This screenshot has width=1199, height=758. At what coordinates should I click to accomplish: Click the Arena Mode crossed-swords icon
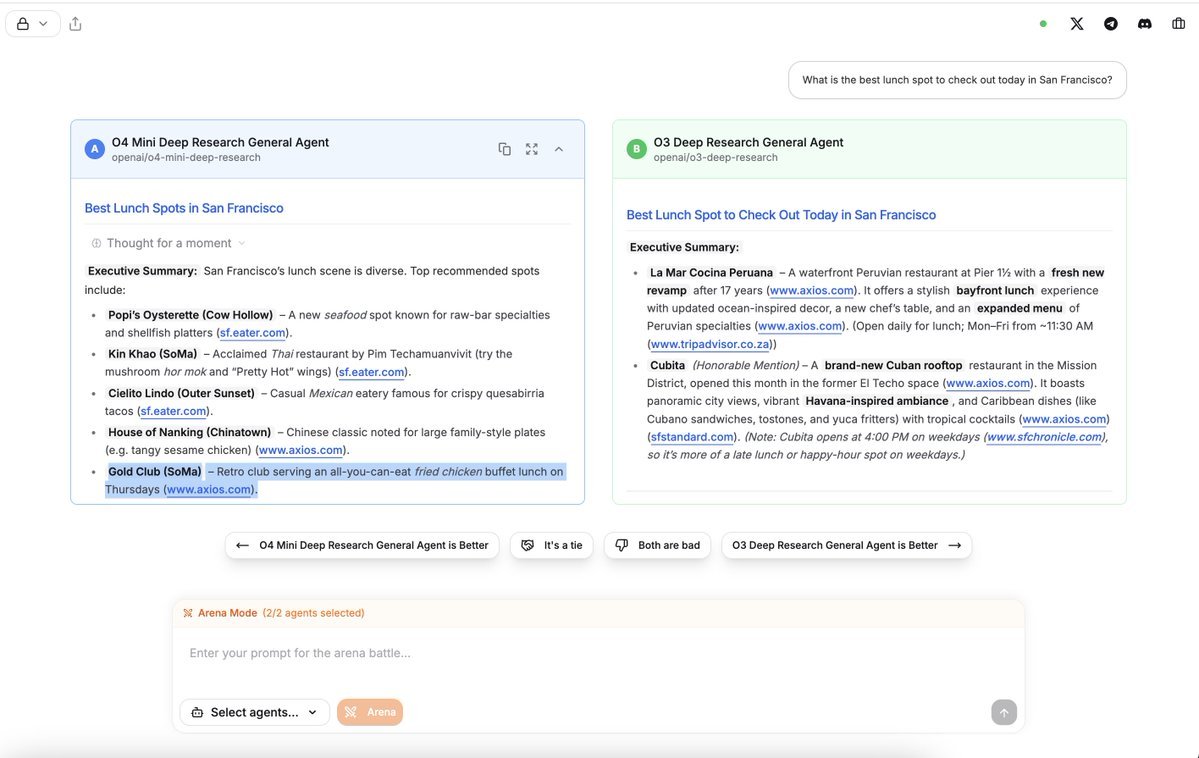[187, 613]
